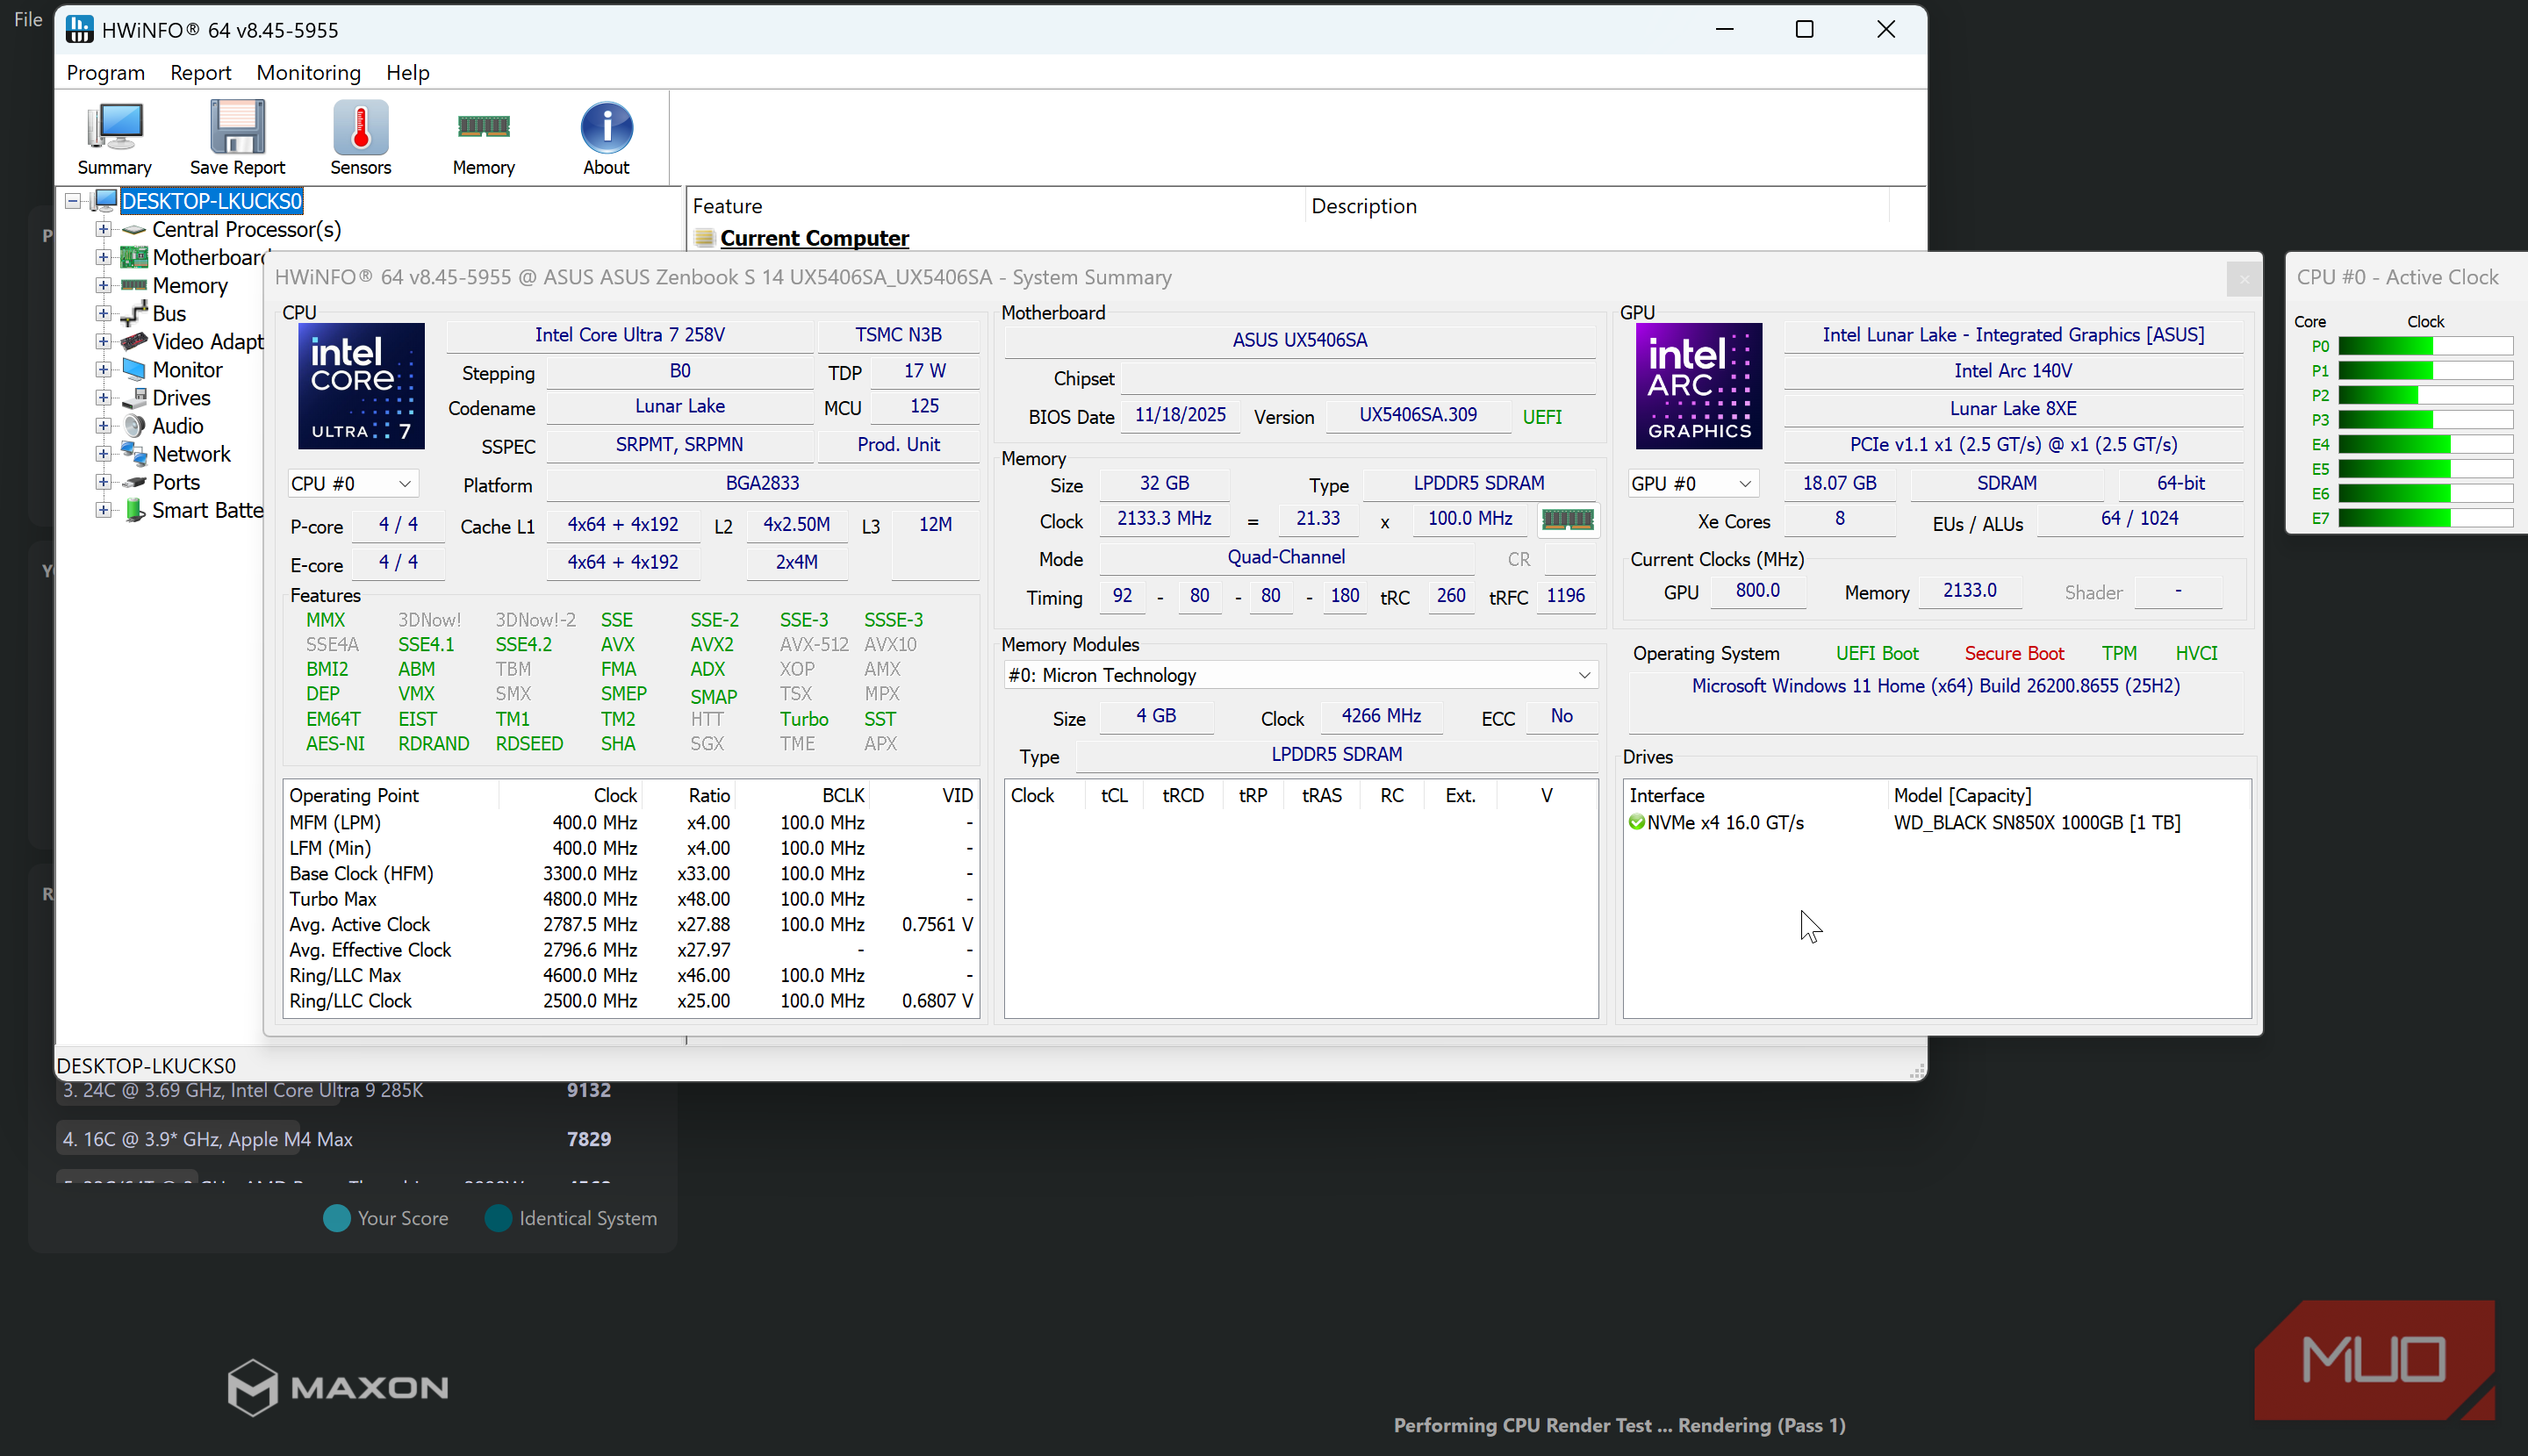This screenshot has width=2528, height=1456.
Task: Select the Network tree icon
Action: (x=134, y=454)
